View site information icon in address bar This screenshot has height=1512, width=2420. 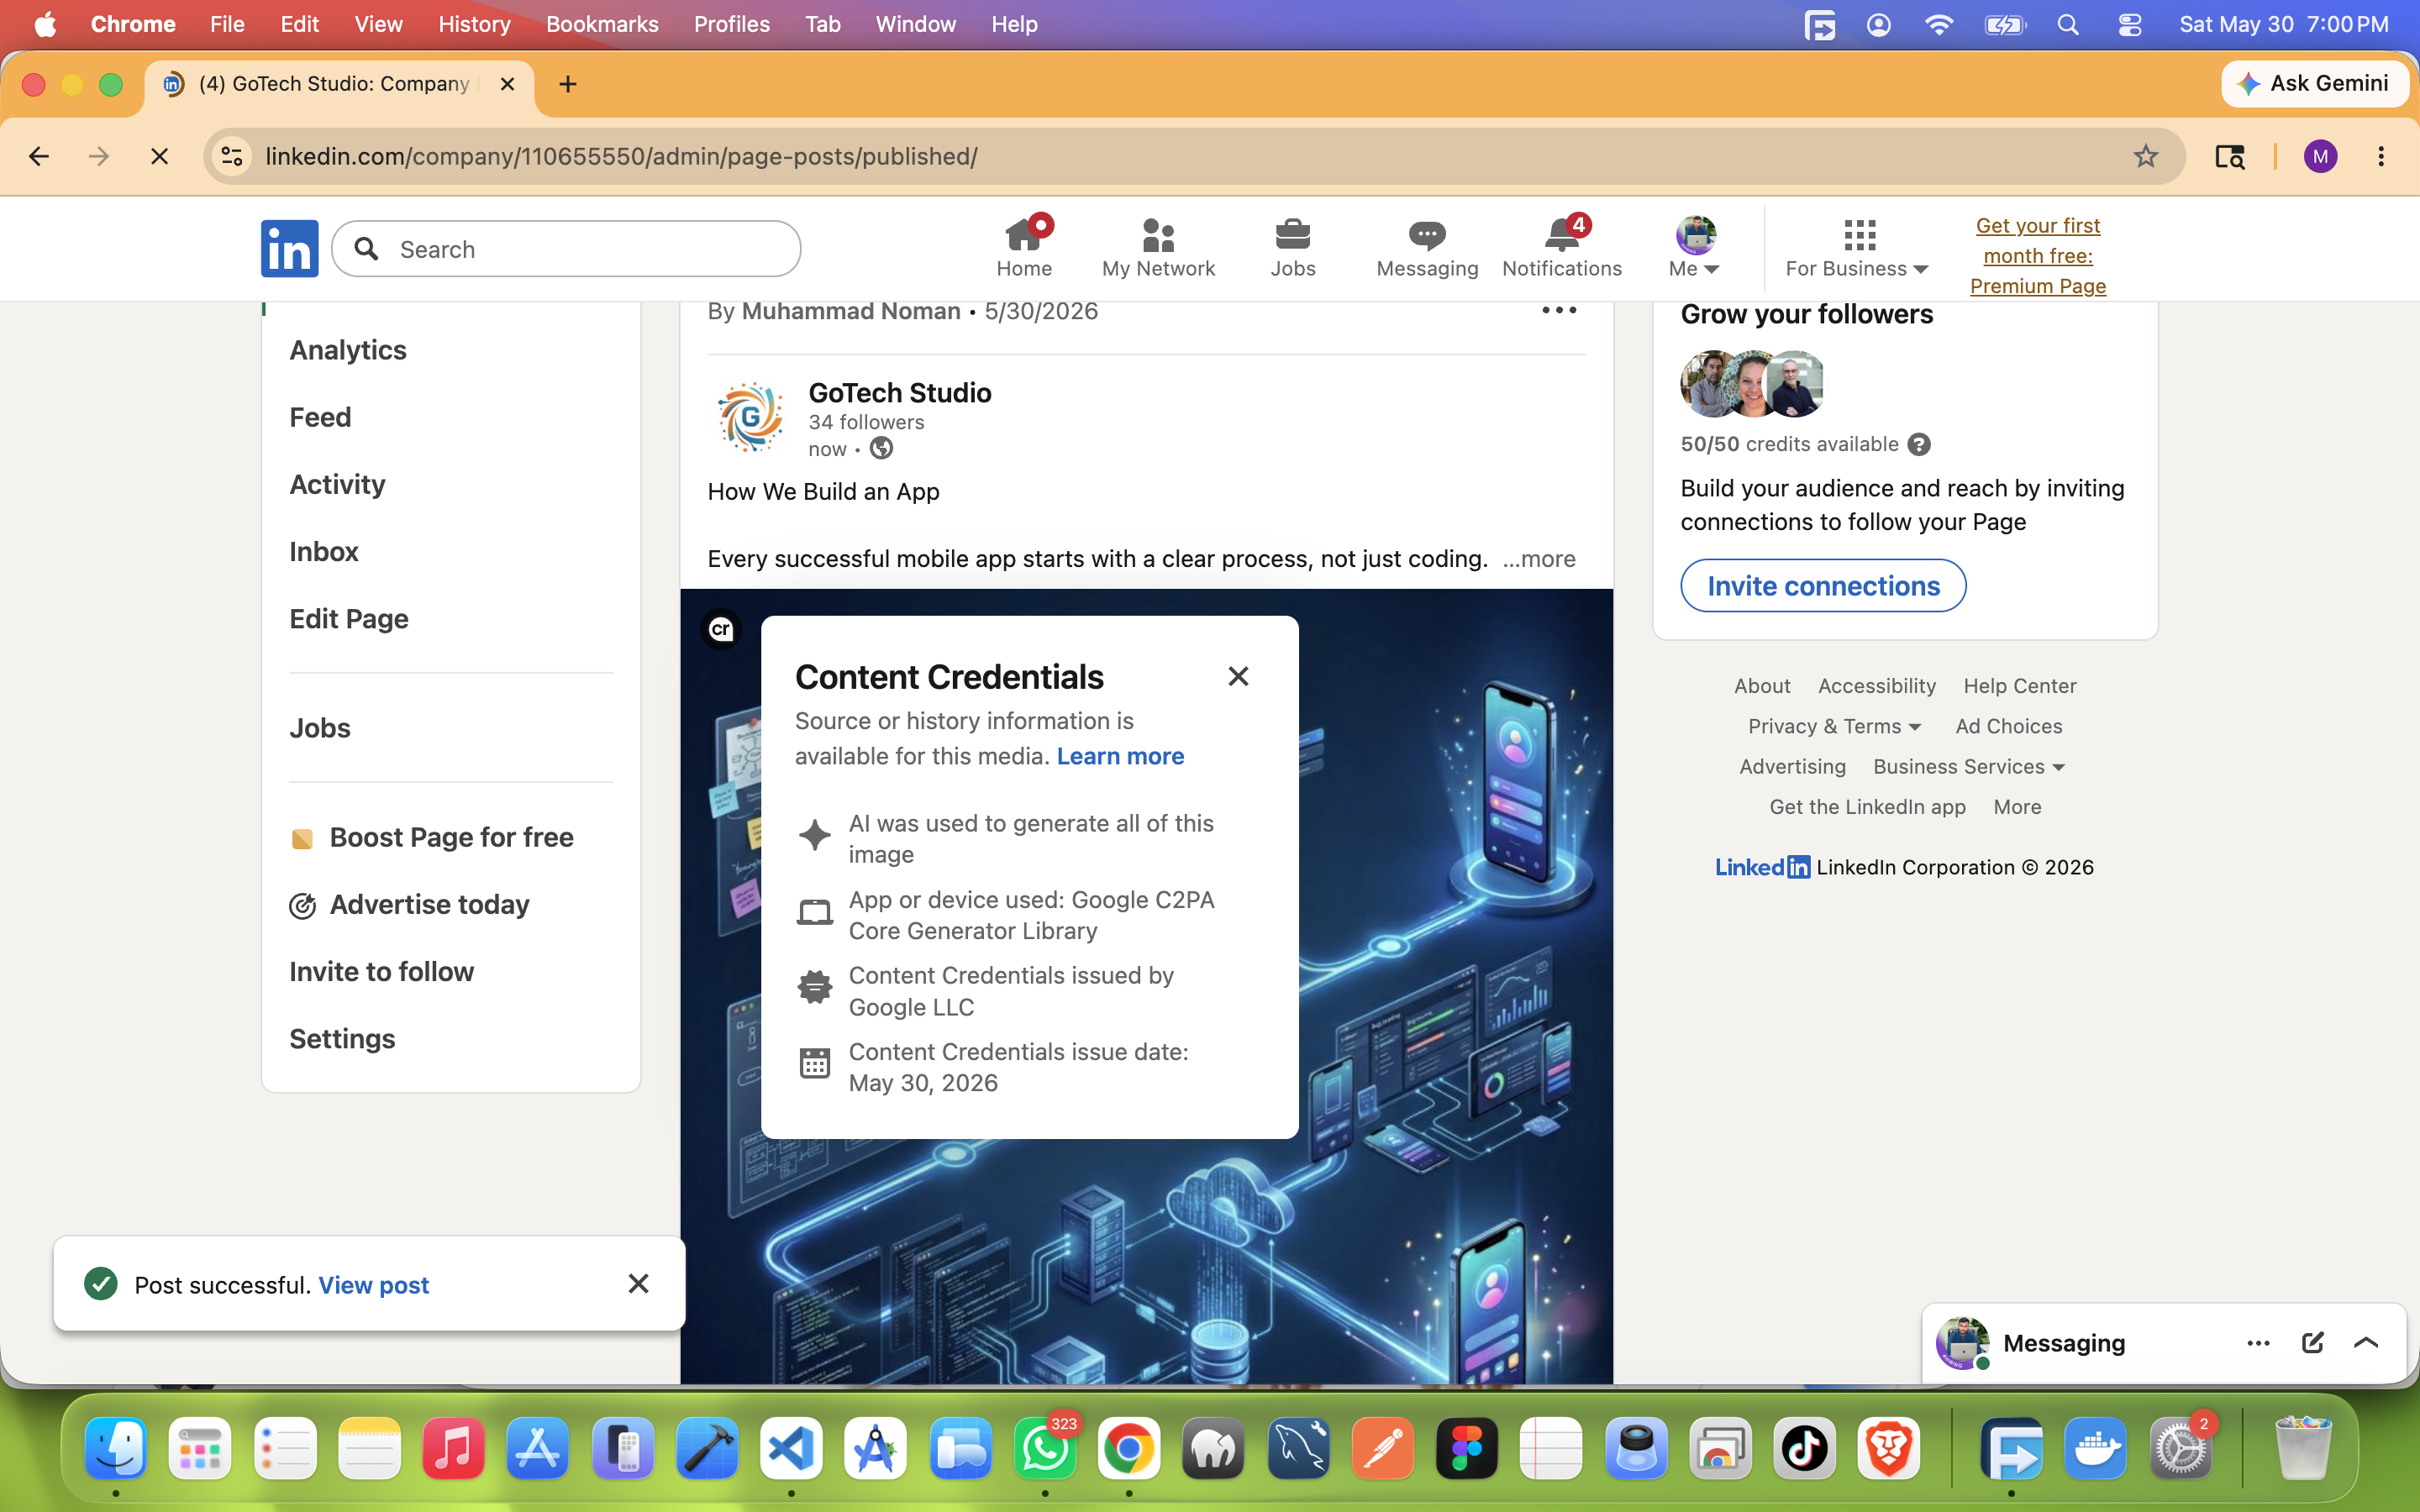pyautogui.click(x=232, y=156)
